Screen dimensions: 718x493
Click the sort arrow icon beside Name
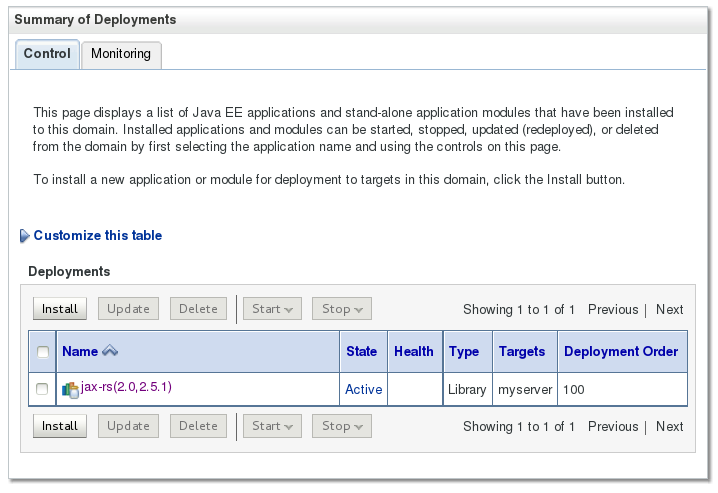point(110,351)
